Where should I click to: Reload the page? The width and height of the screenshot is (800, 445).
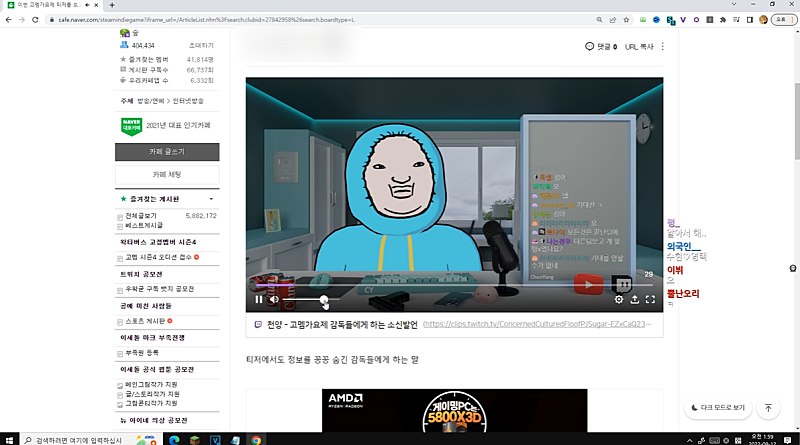click(x=35, y=19)
